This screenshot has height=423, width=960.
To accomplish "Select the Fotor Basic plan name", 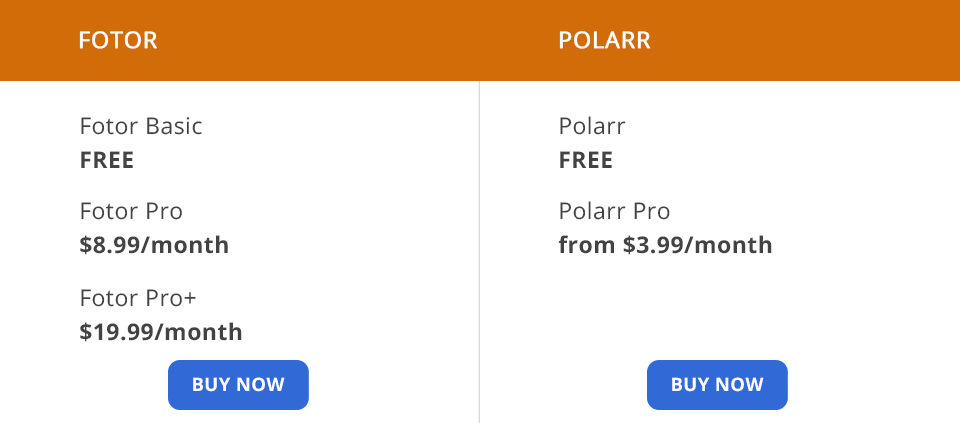I will [x=141, y=127].
